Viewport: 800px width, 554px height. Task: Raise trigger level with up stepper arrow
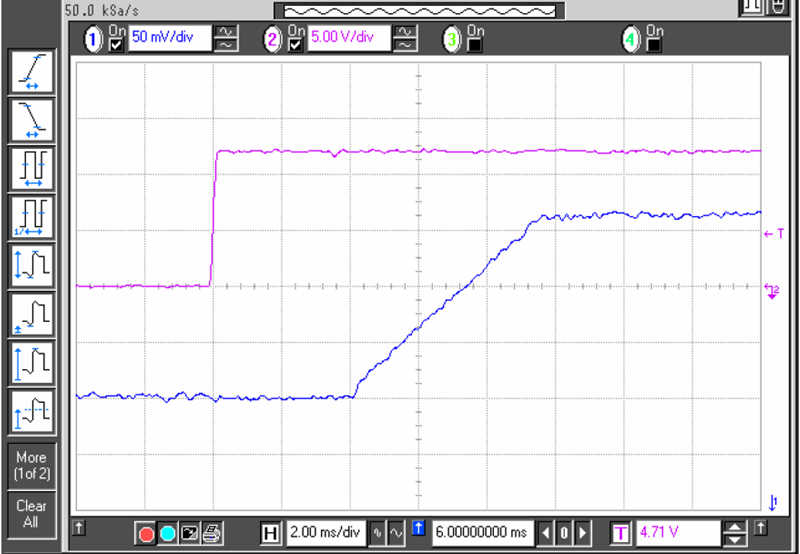click(x=735, y=527)
